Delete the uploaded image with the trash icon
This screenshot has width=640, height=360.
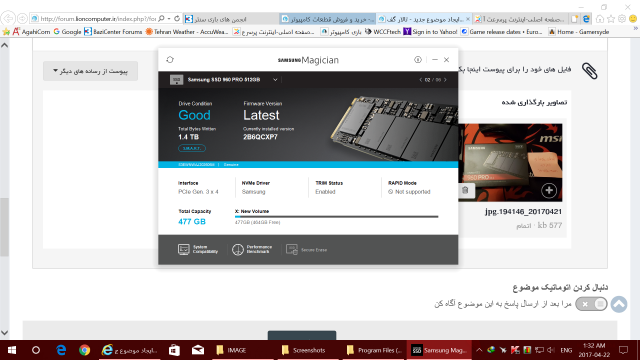tap(465, 190)
